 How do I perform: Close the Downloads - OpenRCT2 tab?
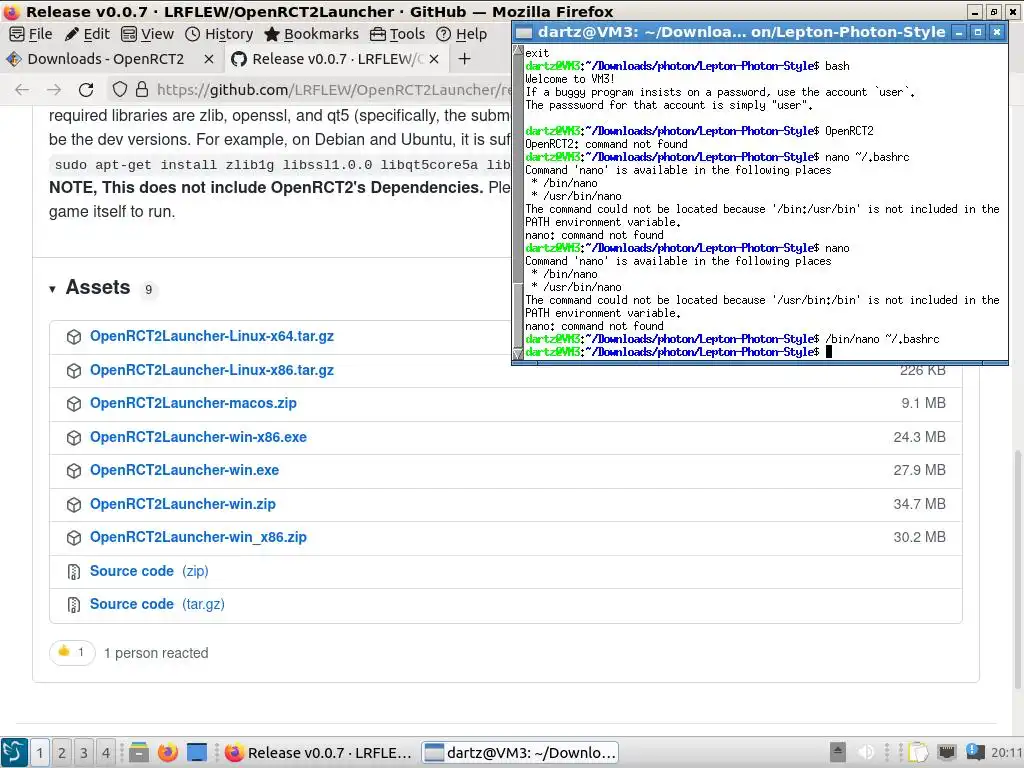[209, 59]
